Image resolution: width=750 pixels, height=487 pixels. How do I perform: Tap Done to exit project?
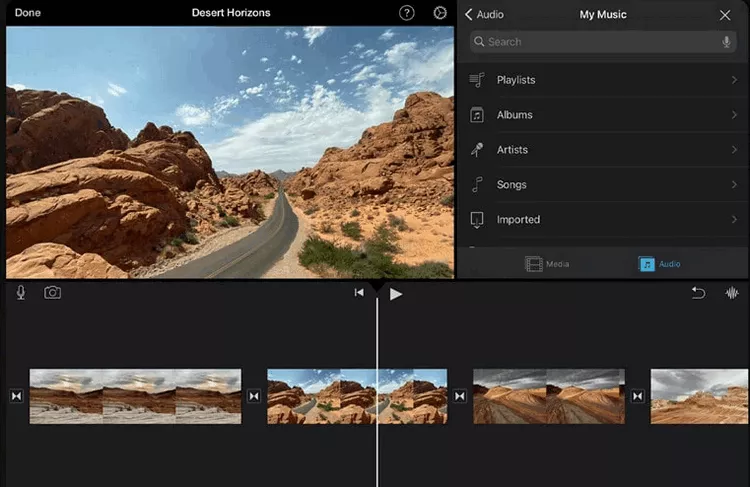coord(28,13)
